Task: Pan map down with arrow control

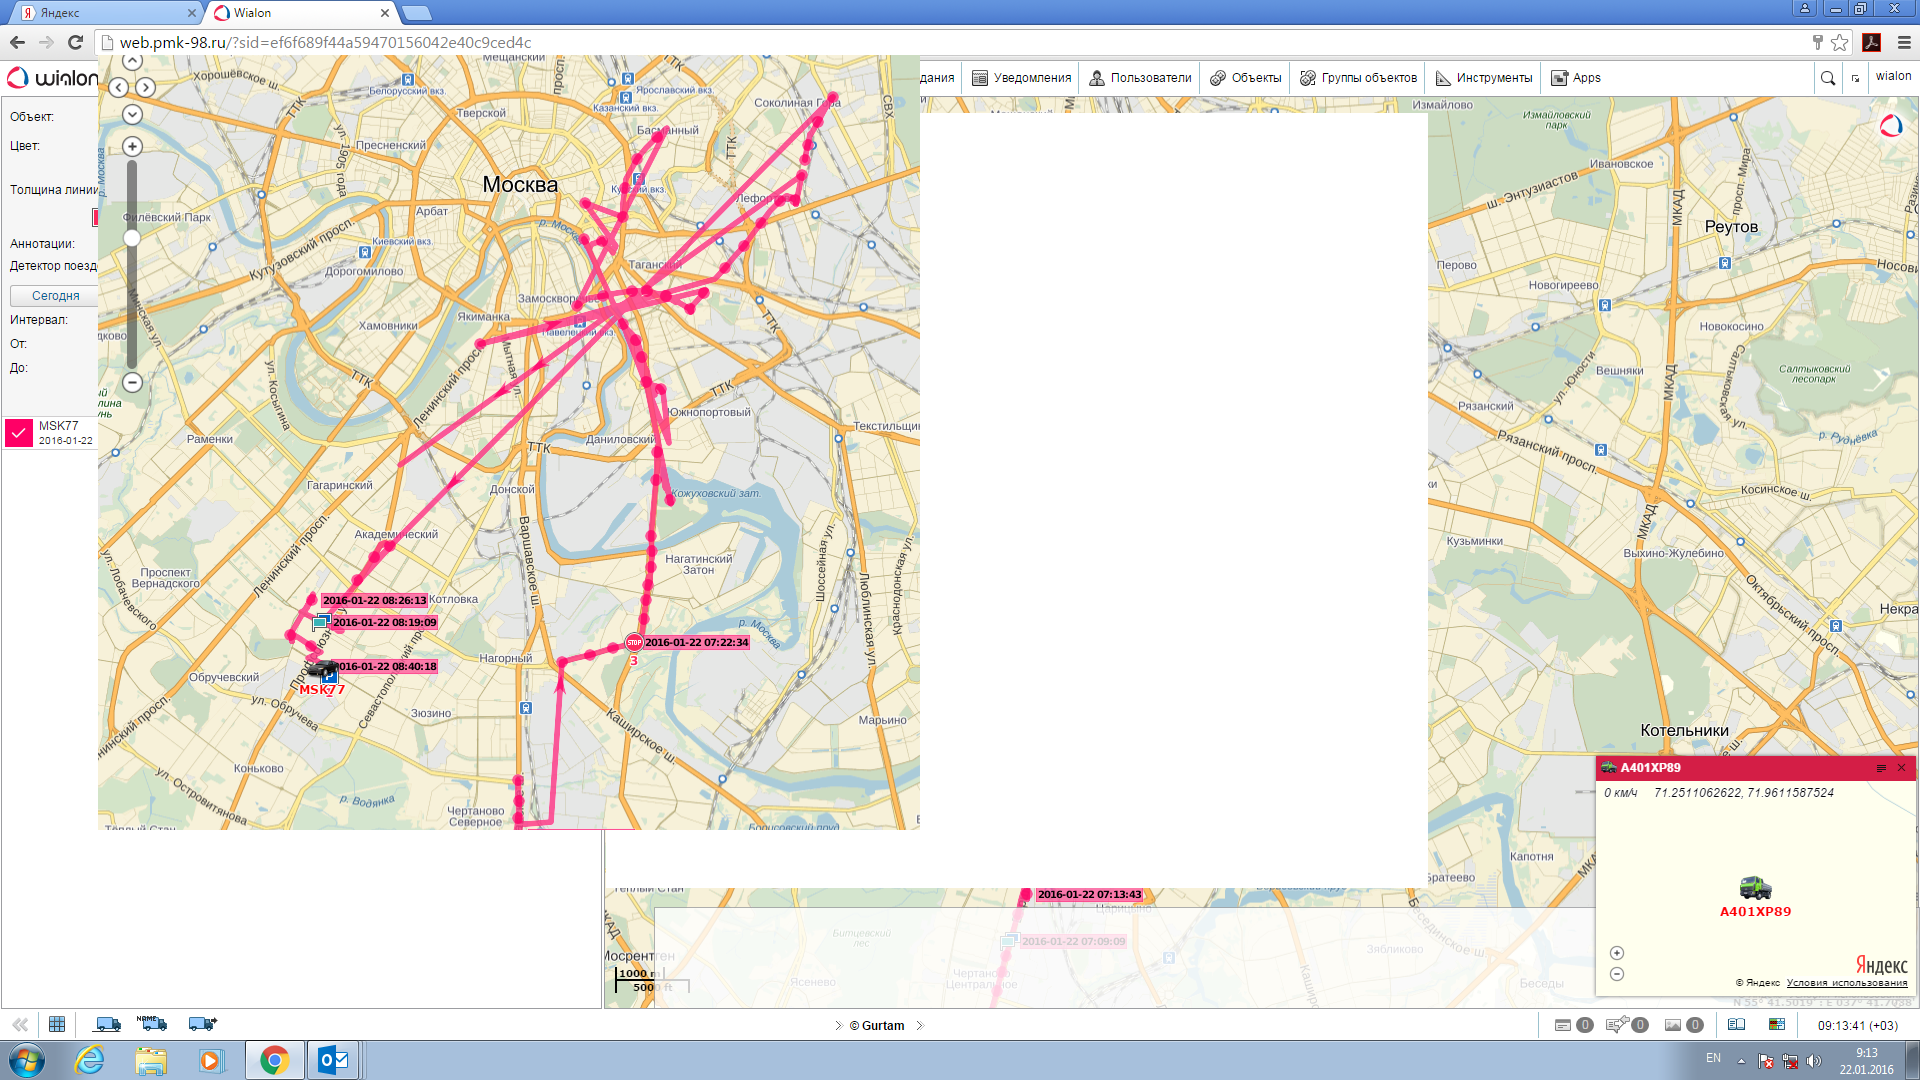Action: [132, 115]
